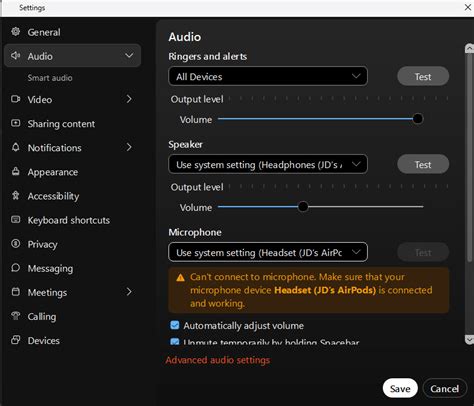Test the Ringers and alerts output
474x406 pixels.
click(x=423, y=77)
